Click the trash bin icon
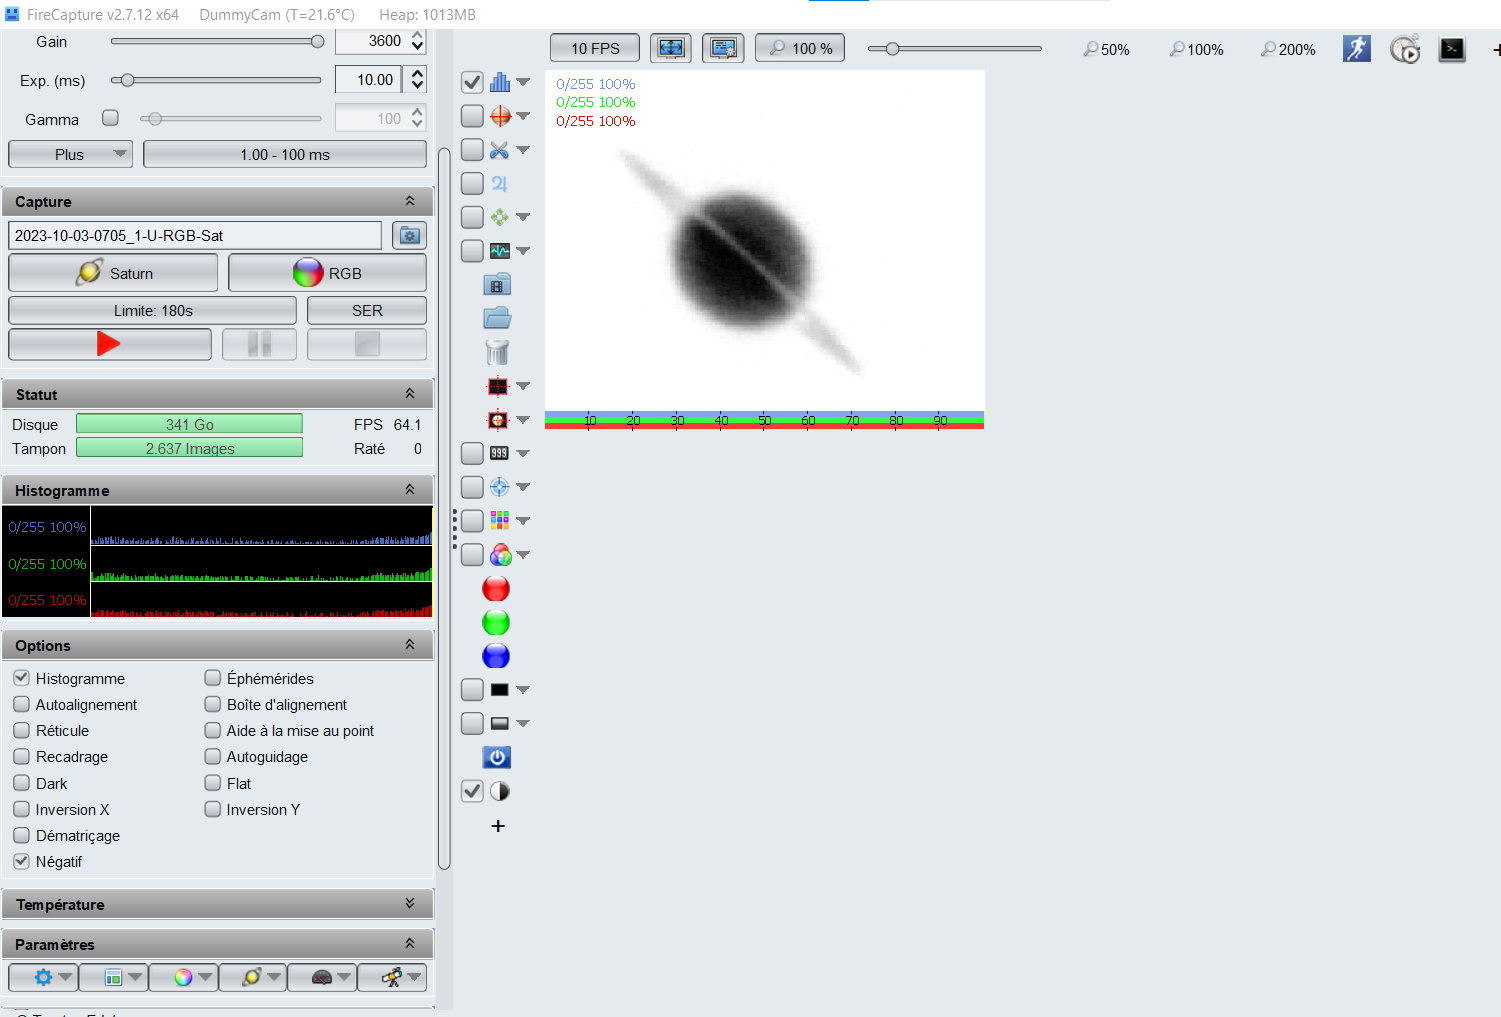The width and height of the screenshot is (1501, 1017). [497, 352]
